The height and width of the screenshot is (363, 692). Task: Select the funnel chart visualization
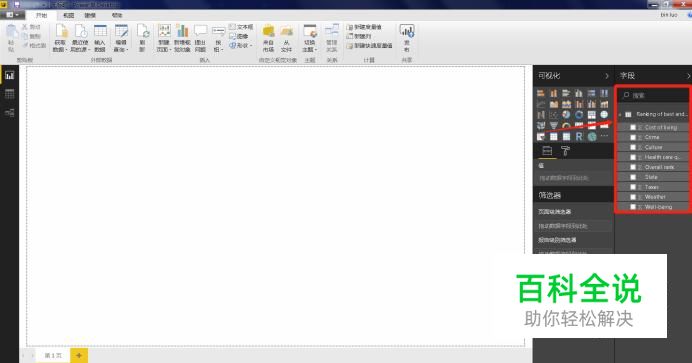click(553, 126)
